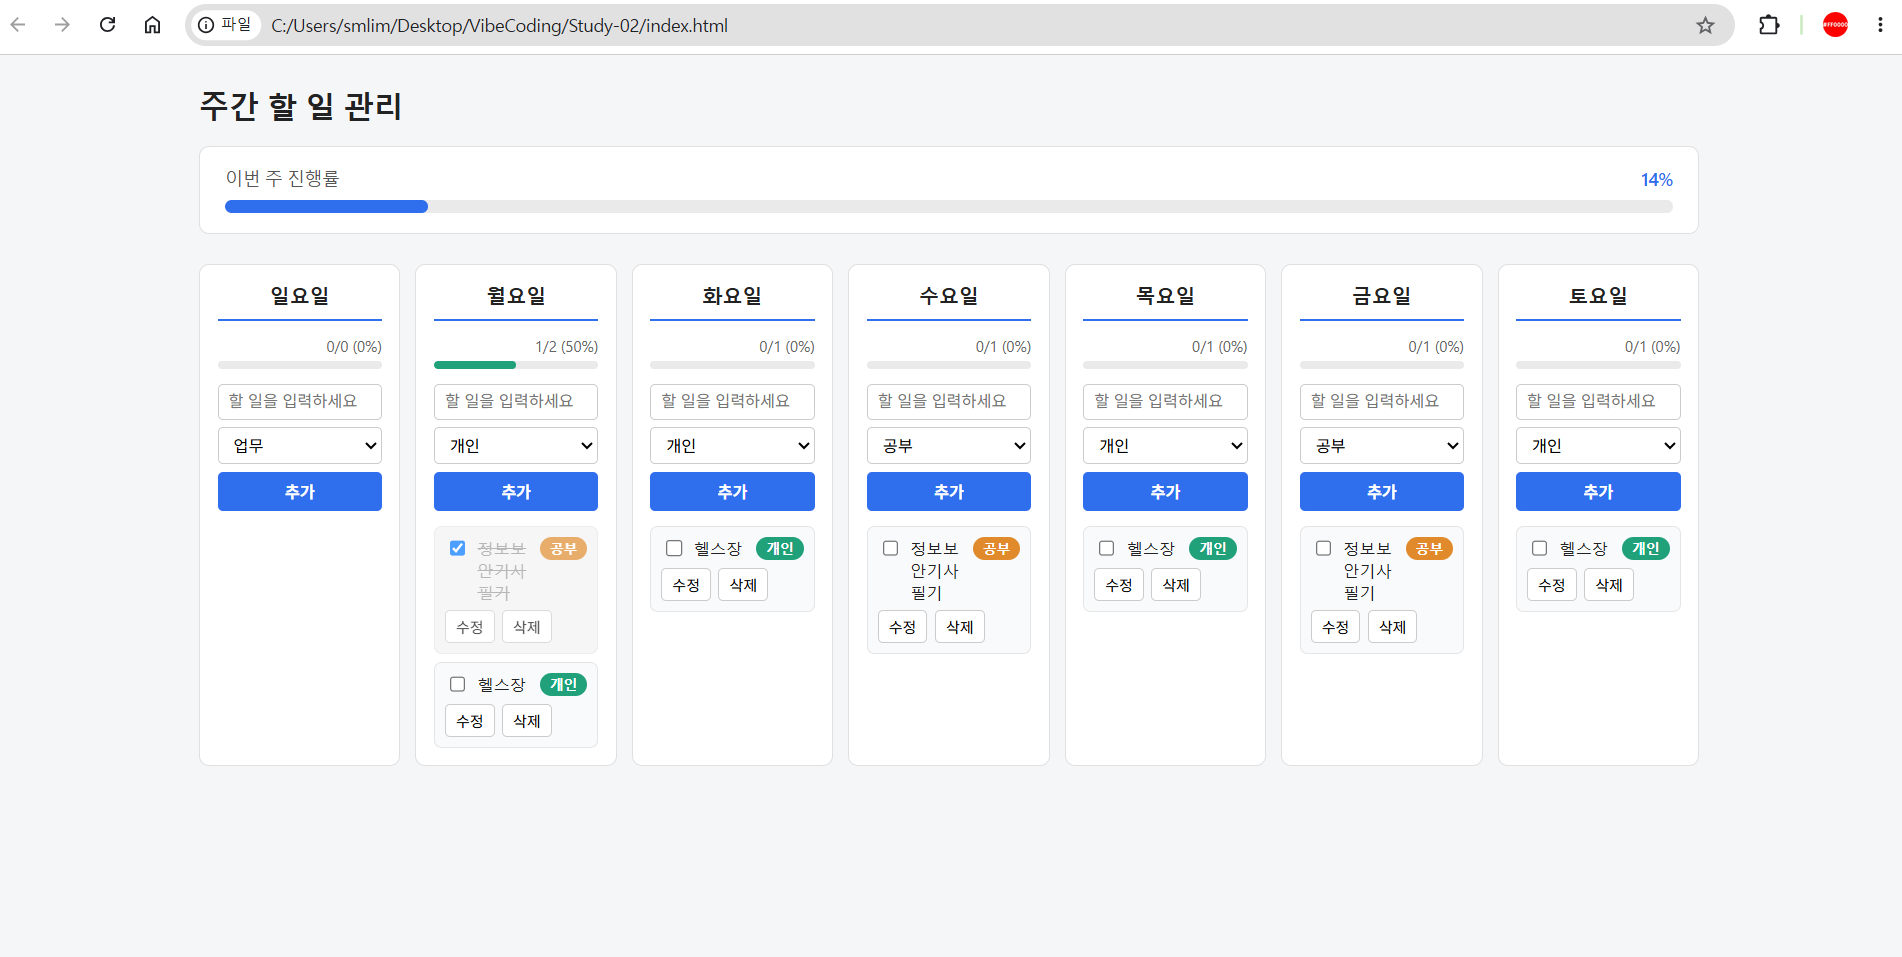The width and height of the screenshot is (1902, 957).
Task: Click the browser address bar URL
Action: (x=499, y=25)
